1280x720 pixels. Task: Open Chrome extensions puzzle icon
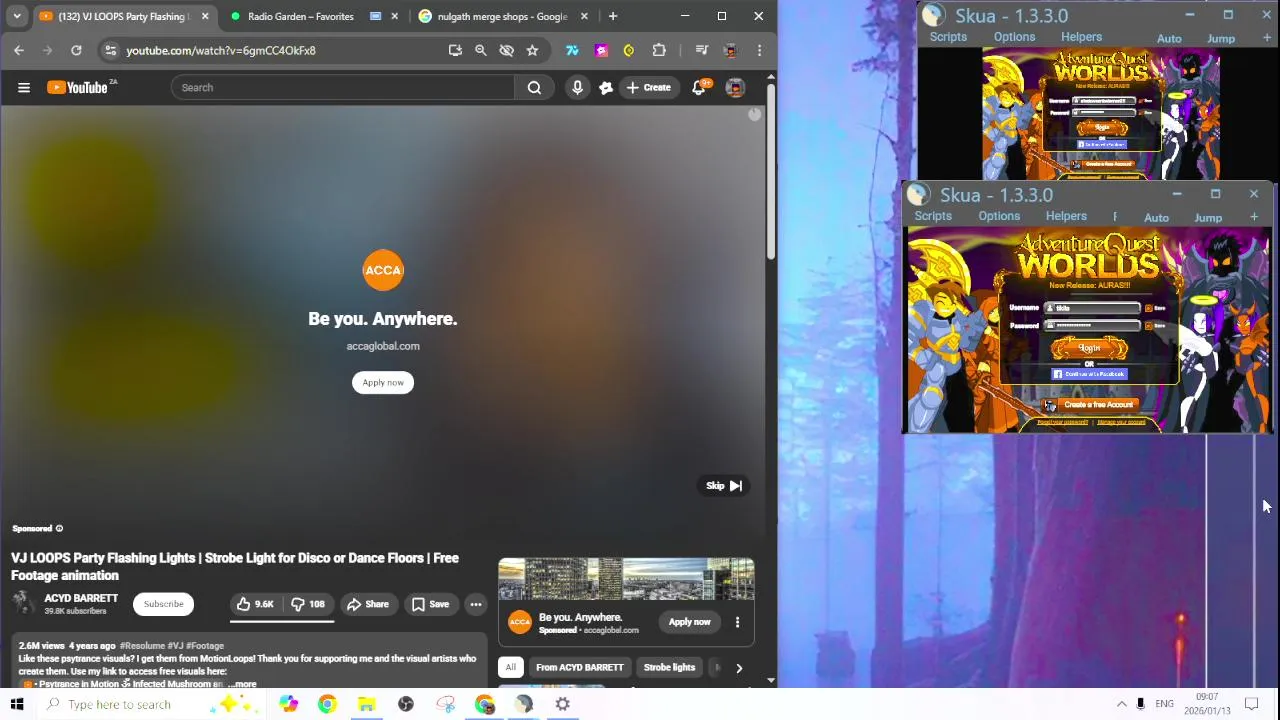tap(659, 50)
